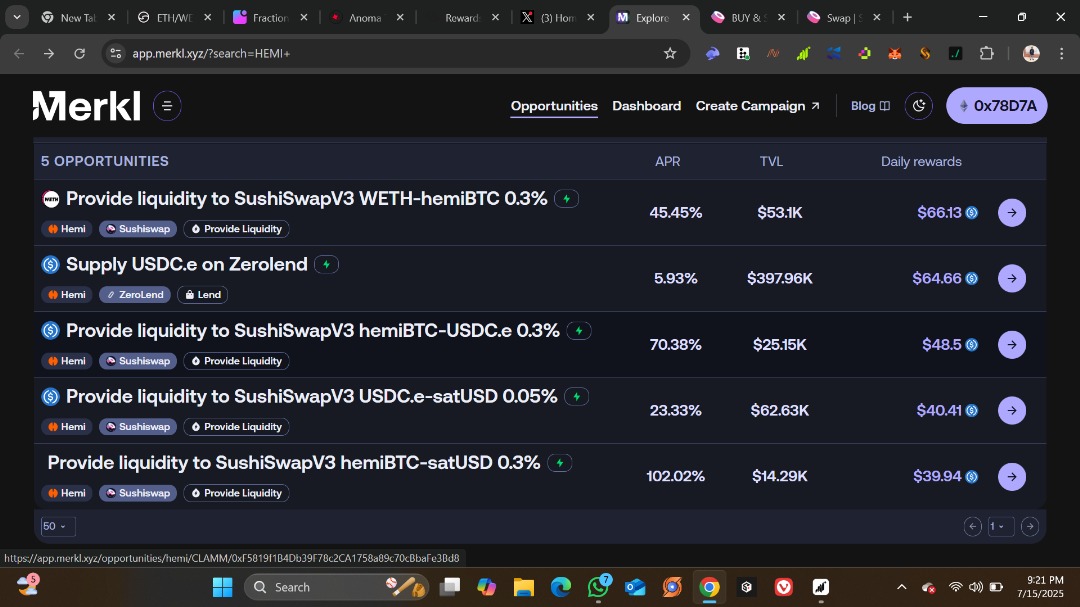Click the $397.96K TVL value
The image size is (1080, 607).
(780, 278)
